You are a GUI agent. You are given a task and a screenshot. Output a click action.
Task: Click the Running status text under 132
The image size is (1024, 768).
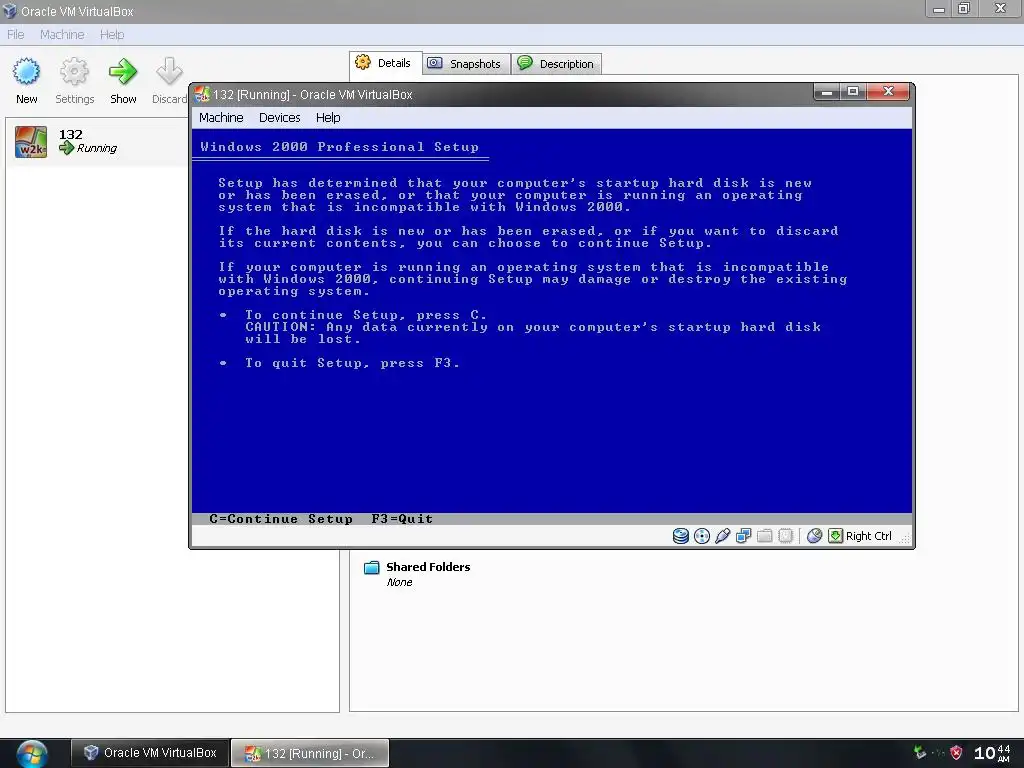click(97, 148)
